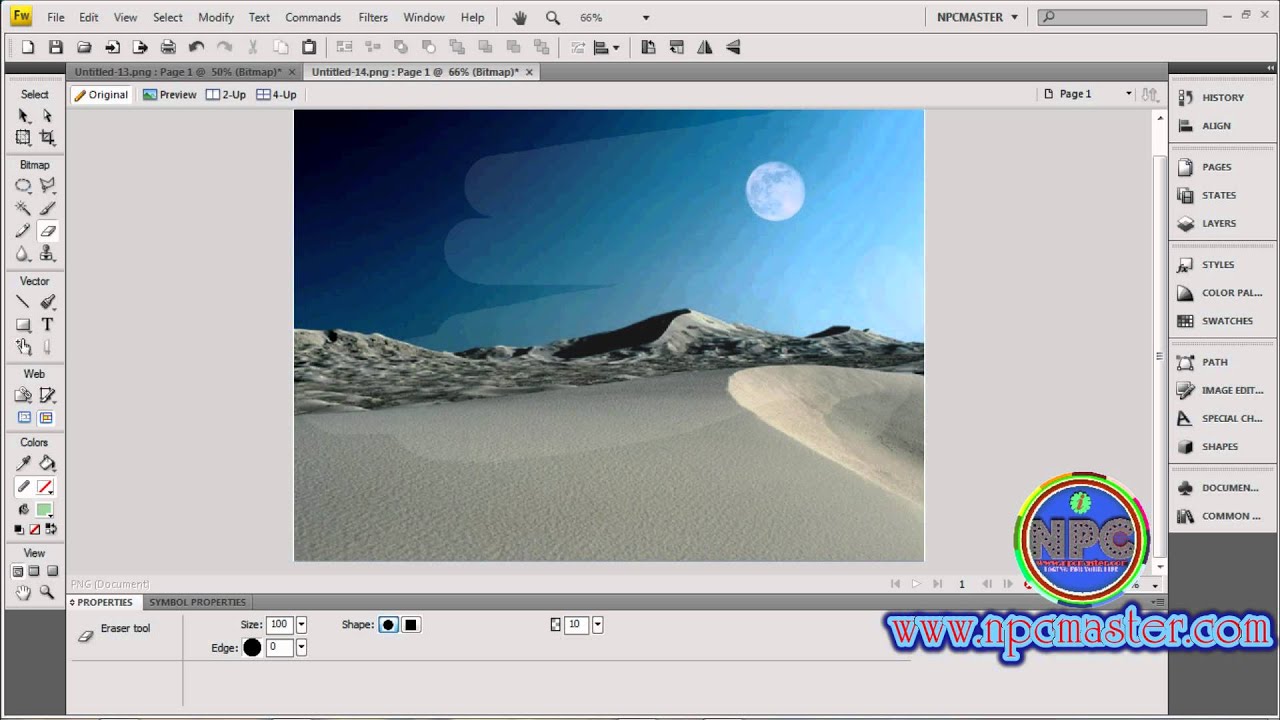Choose the Line tool
This screenshot has width=1280, height=720.
pos(23,302)
